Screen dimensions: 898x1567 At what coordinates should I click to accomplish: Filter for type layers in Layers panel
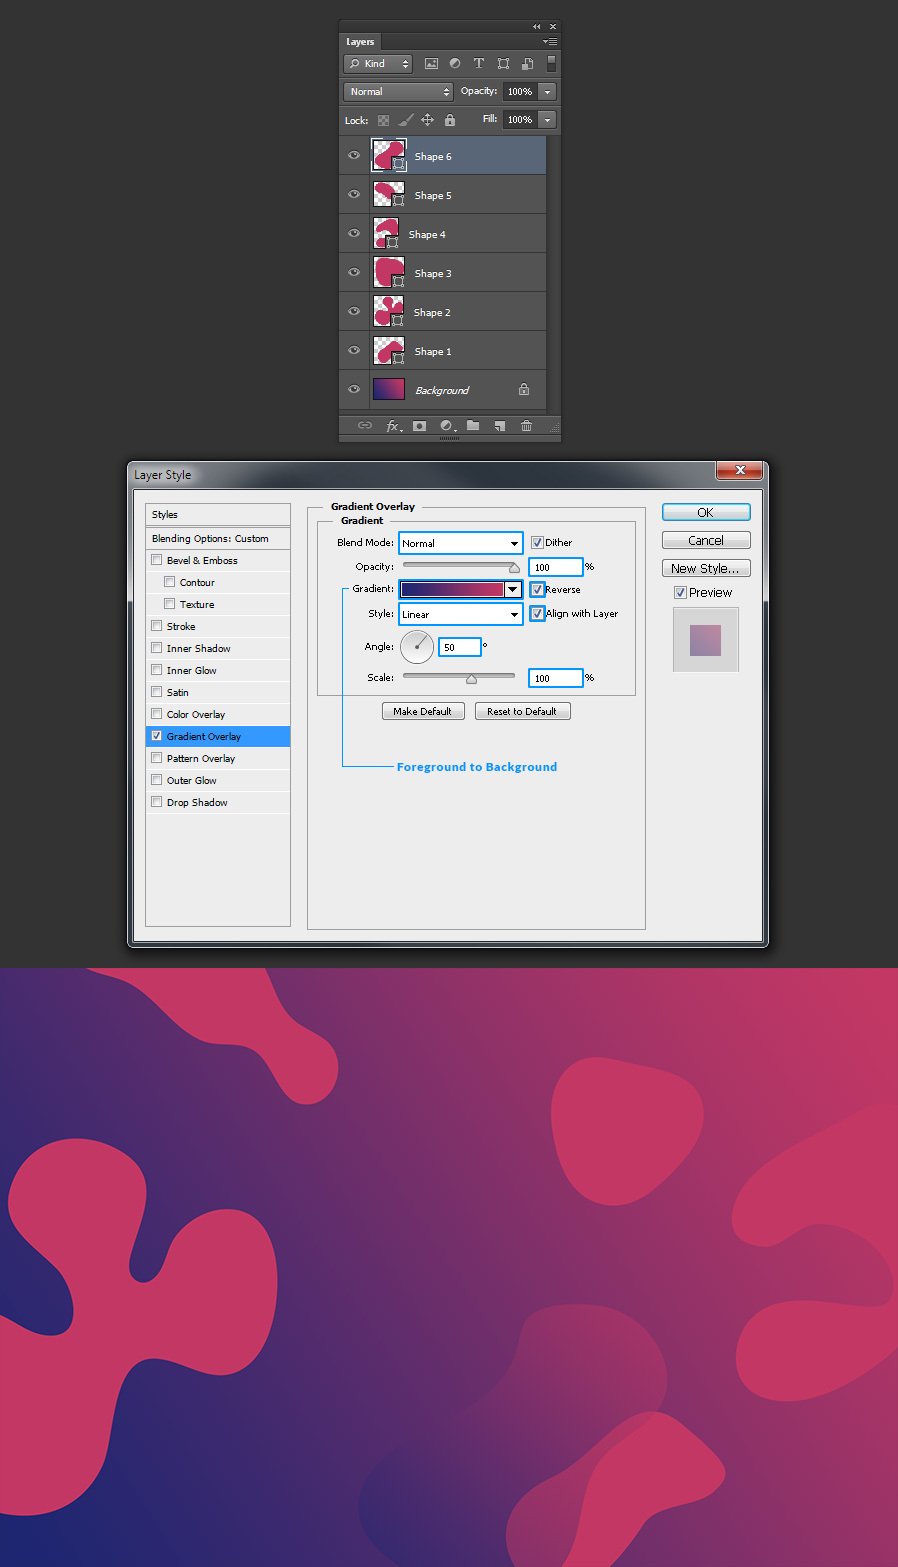point(479,63)
